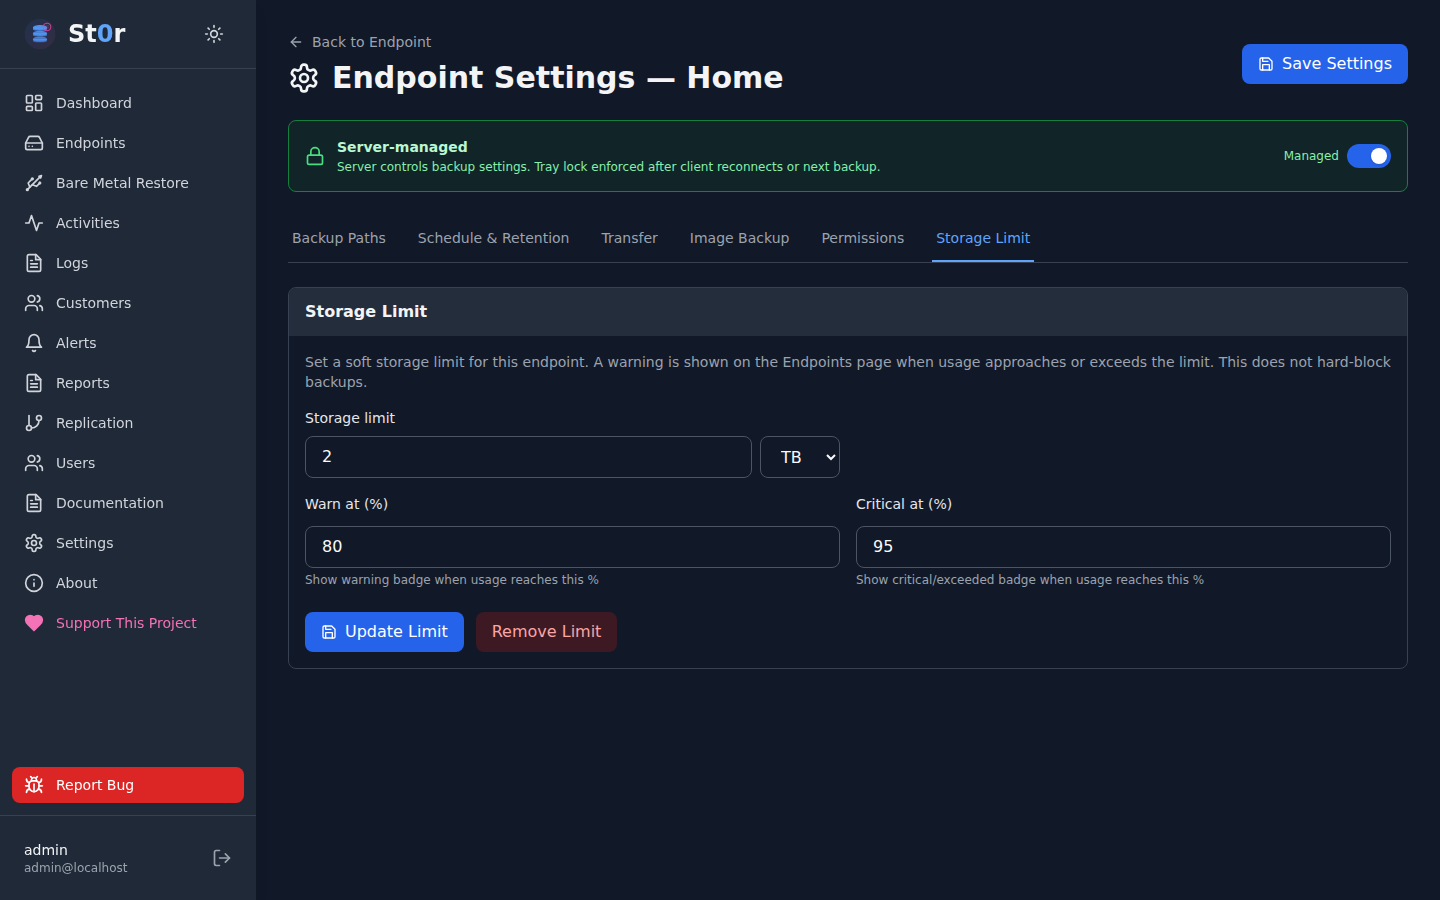Click the Bare Metal Restore plug icon

(x=34, y=183)
